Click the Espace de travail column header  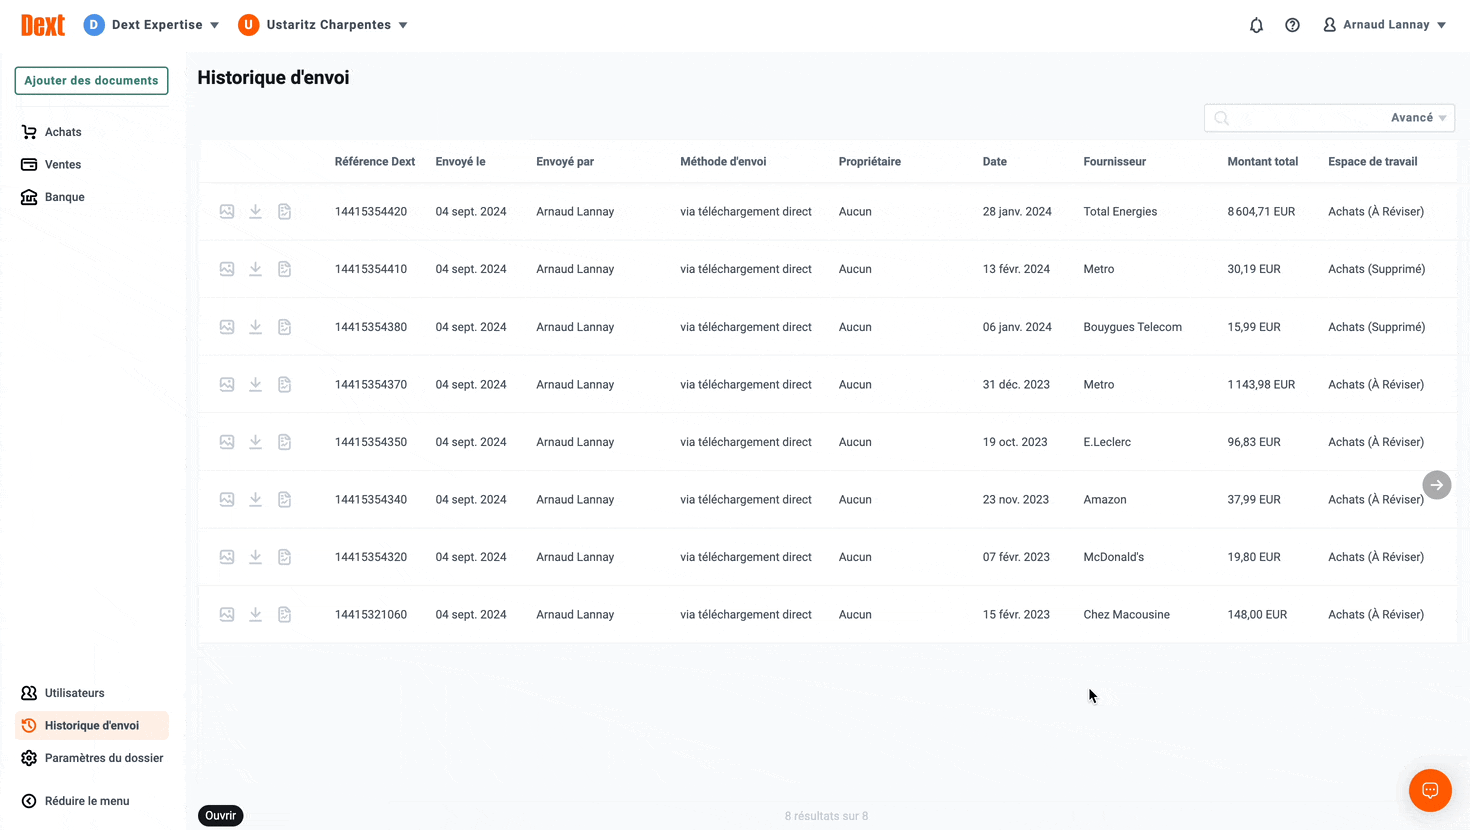(x=1372, y=161)
